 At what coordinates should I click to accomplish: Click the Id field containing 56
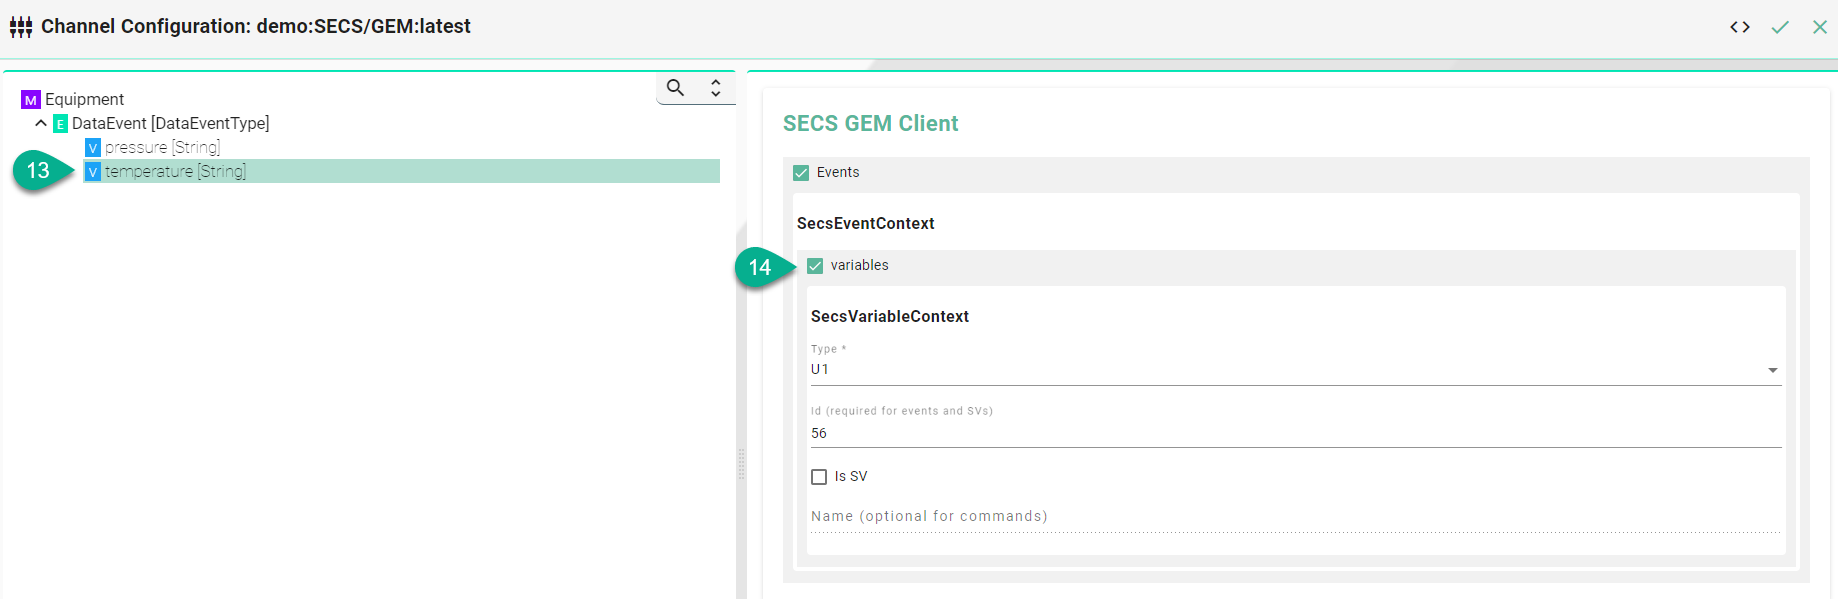tap(1295, 433)
